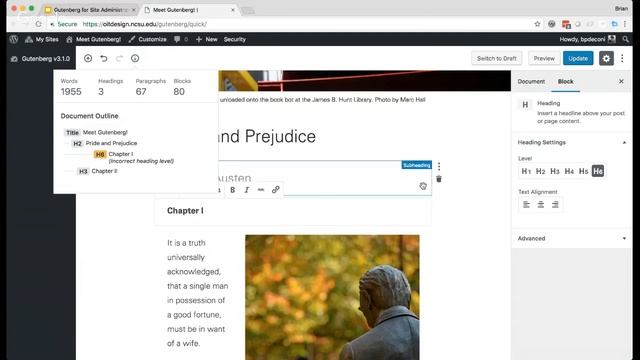Click the blue Update button
The image size is (640, 360).
[578, 58]
